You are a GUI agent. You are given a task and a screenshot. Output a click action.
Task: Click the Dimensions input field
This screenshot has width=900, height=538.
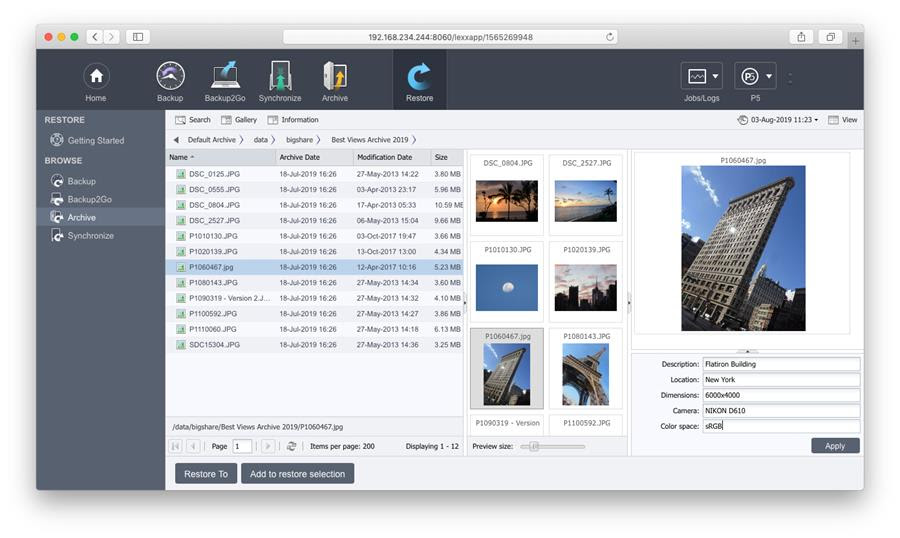pos(781,395)
